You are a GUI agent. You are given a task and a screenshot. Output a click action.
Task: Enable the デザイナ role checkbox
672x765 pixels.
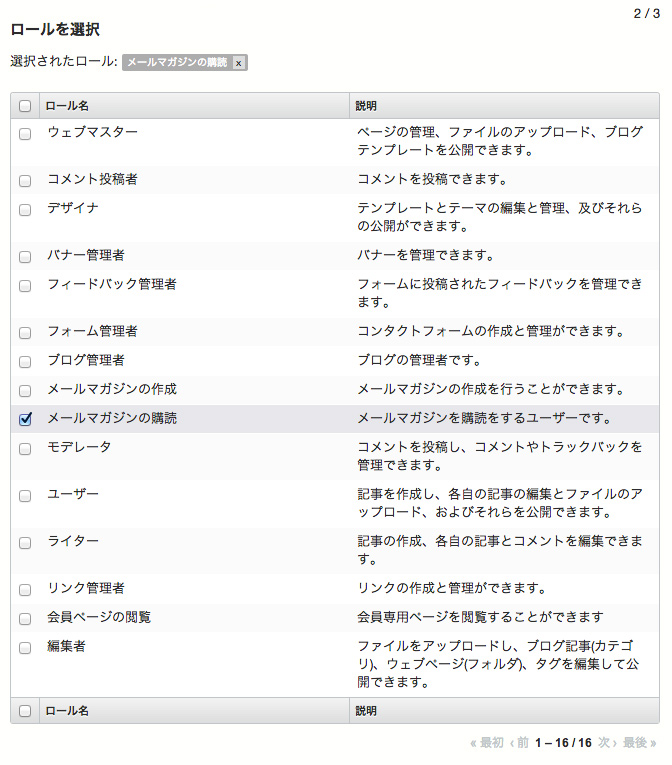[x=25, y=210]
